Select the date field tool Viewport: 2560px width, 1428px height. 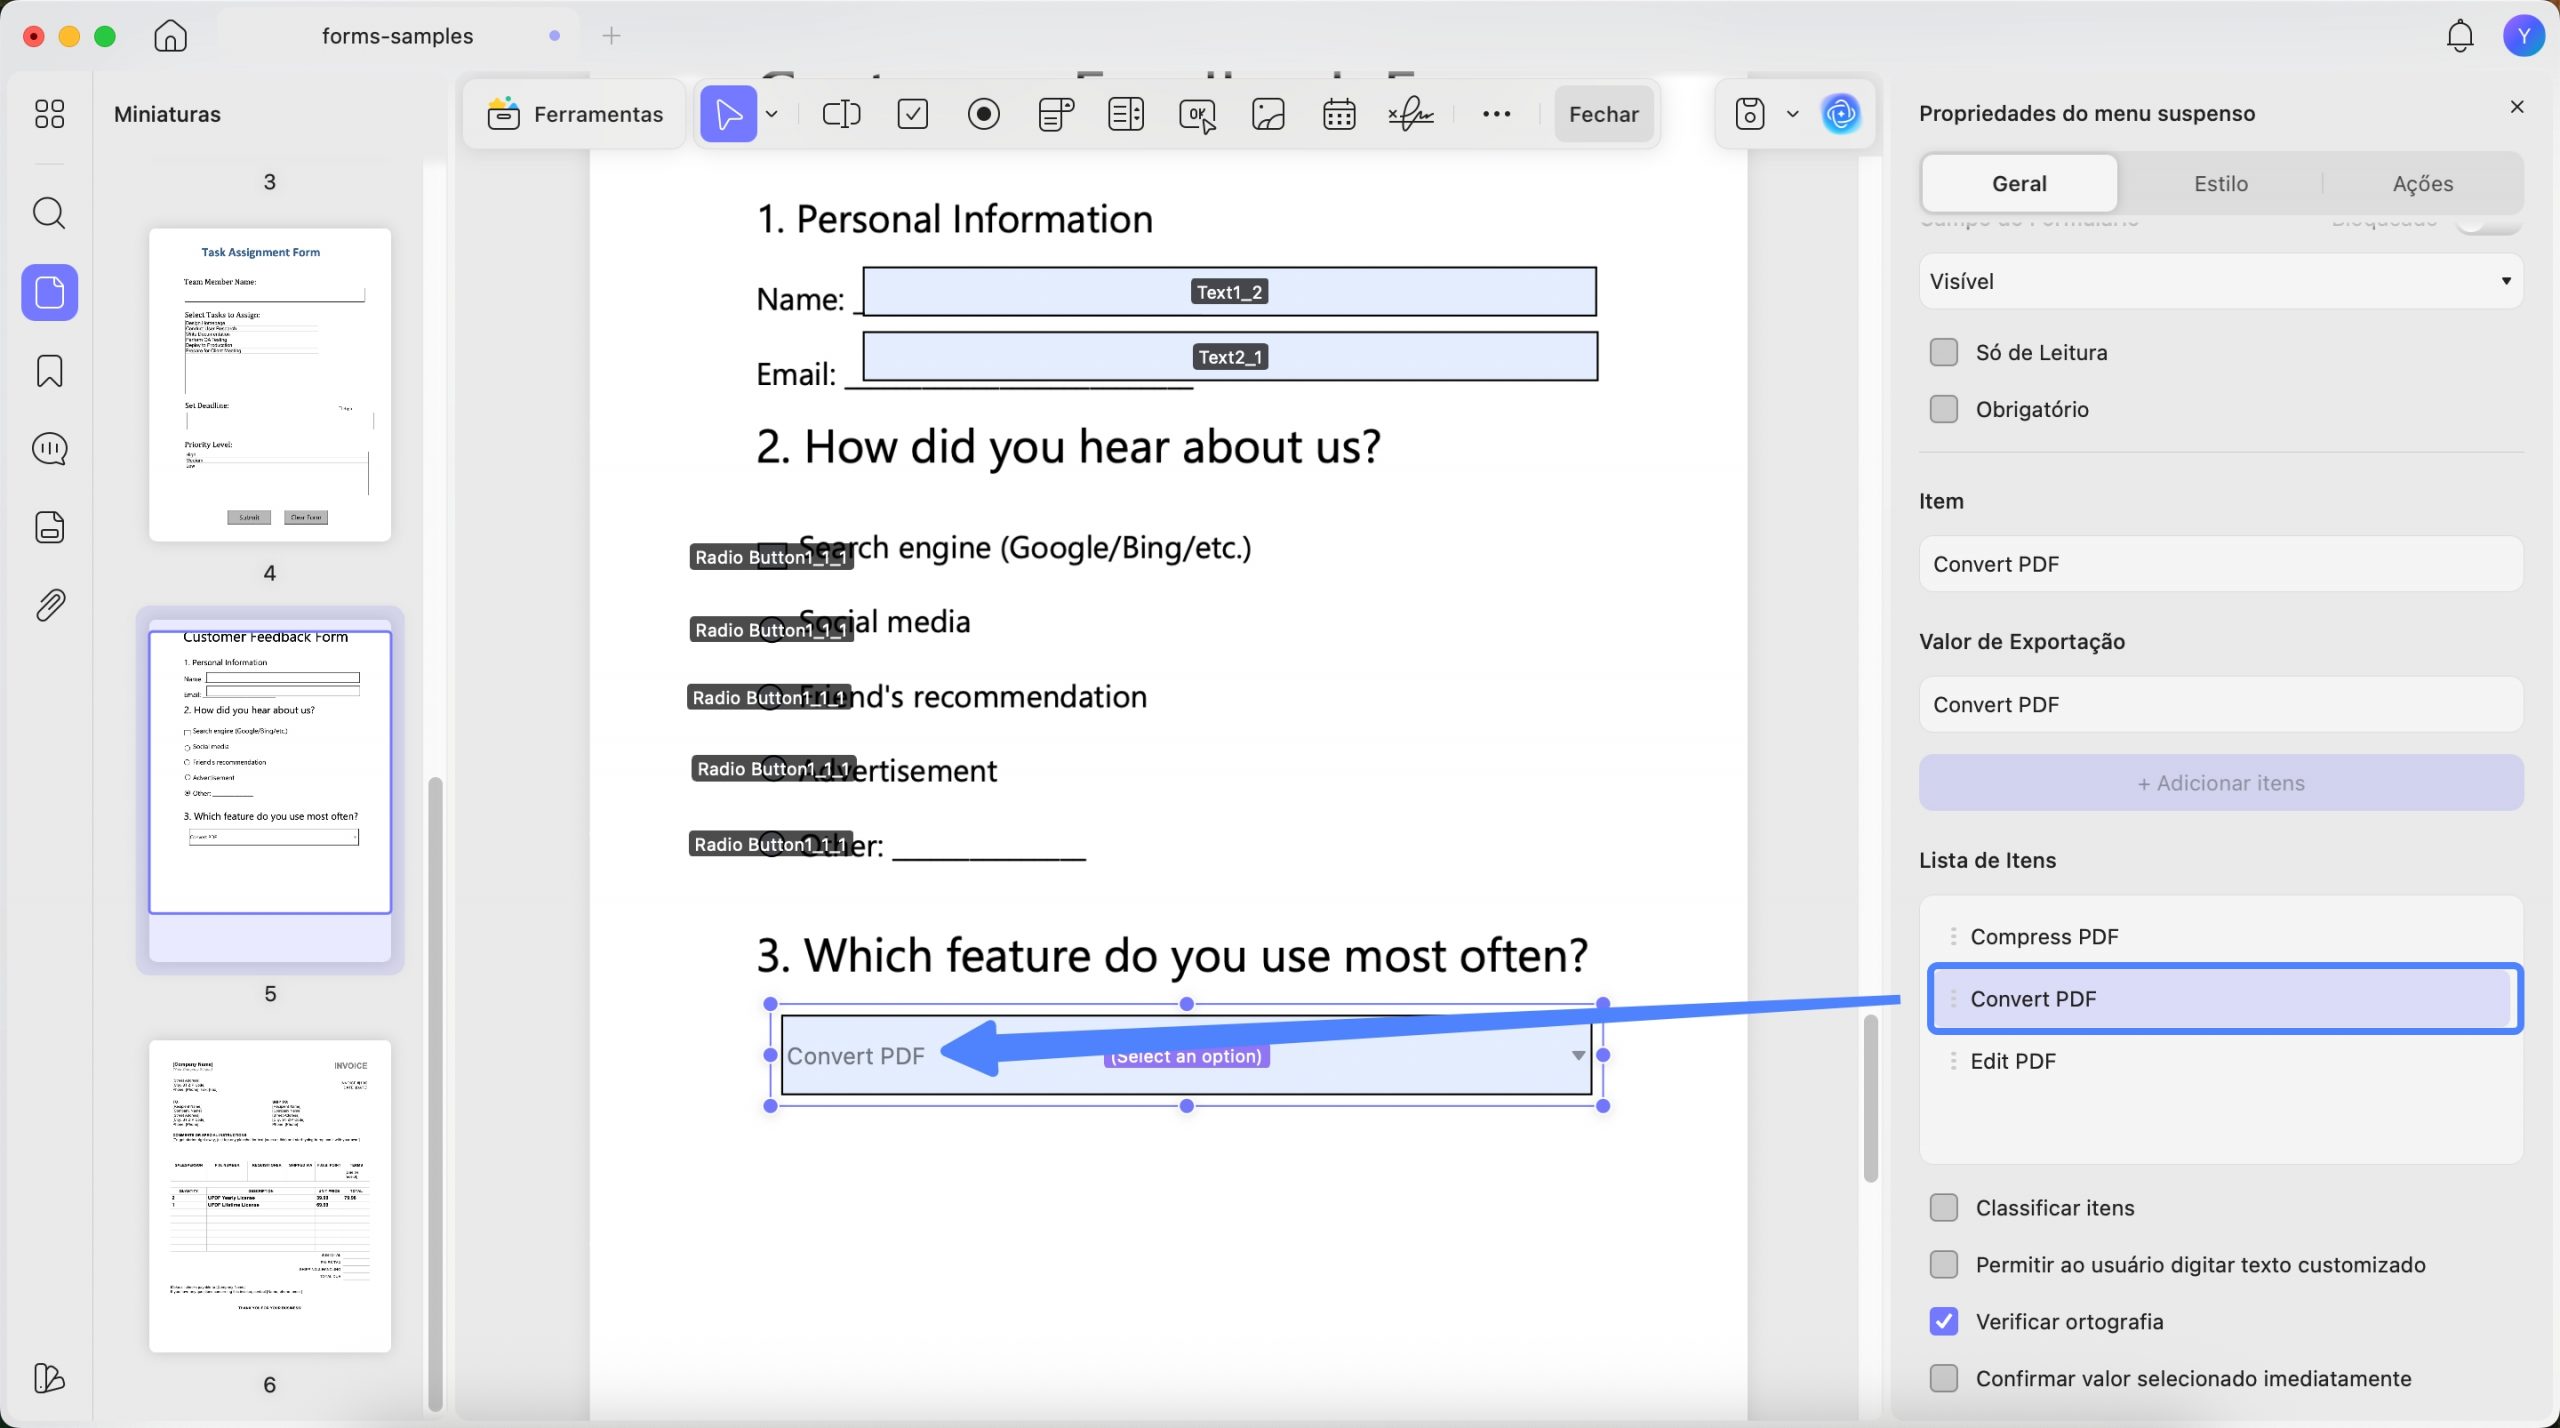tap(1339, 114)
